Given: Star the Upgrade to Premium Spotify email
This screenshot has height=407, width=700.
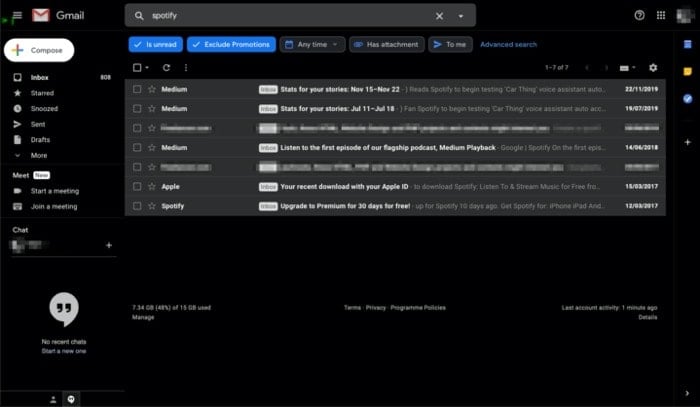Looking at the screenshot, I should pos(152,206).
